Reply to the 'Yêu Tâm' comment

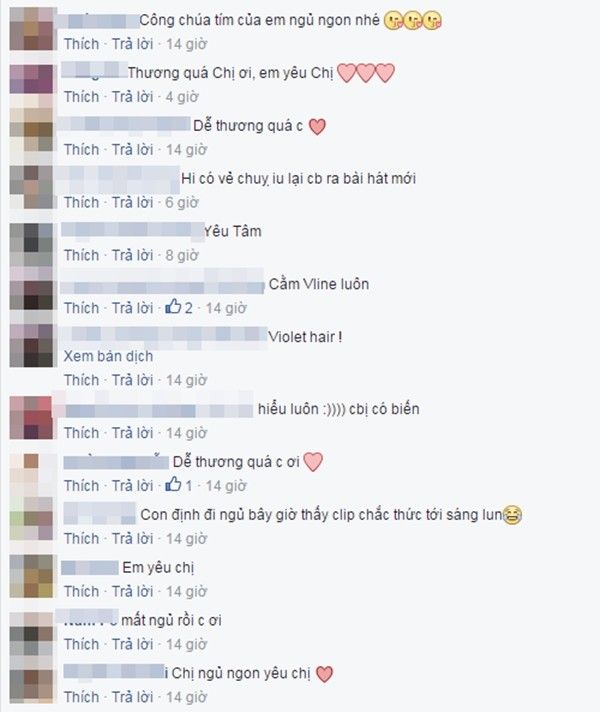pos(133,255)
